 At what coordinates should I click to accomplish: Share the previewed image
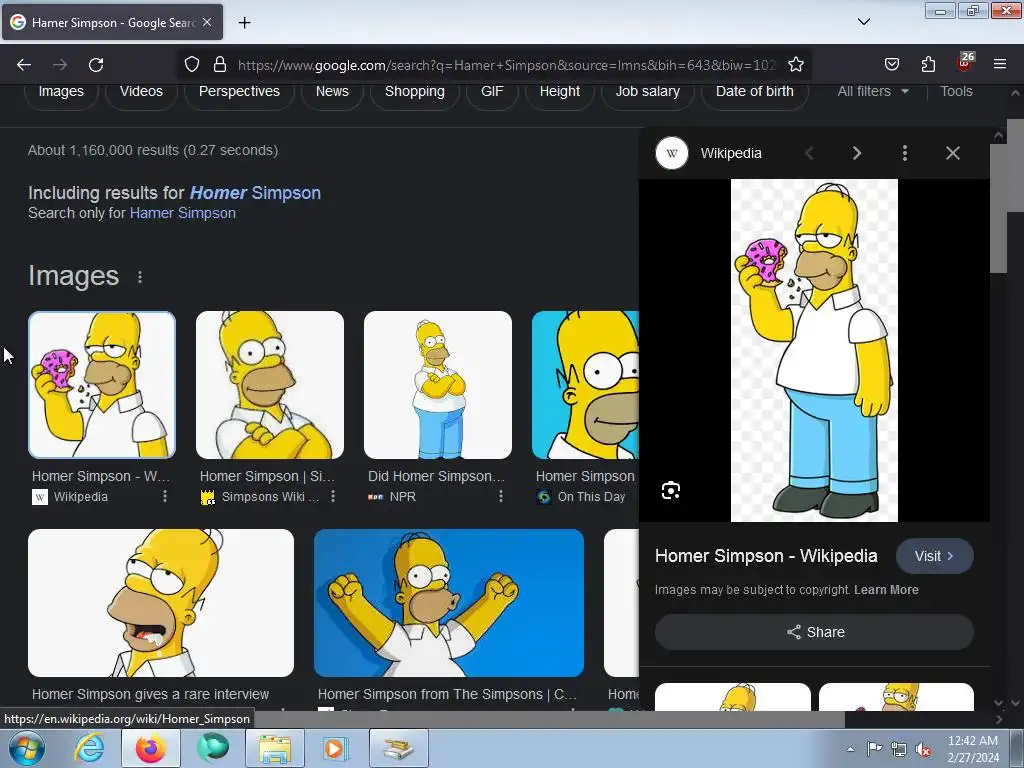click(x=814, y=632)
